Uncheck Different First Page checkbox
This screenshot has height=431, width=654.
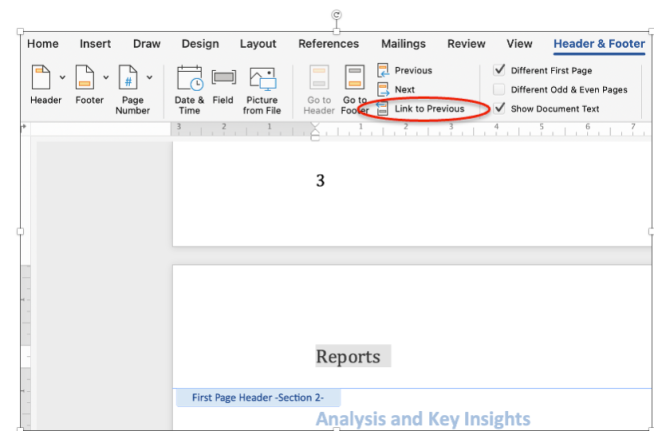click(x=500, y=70)
